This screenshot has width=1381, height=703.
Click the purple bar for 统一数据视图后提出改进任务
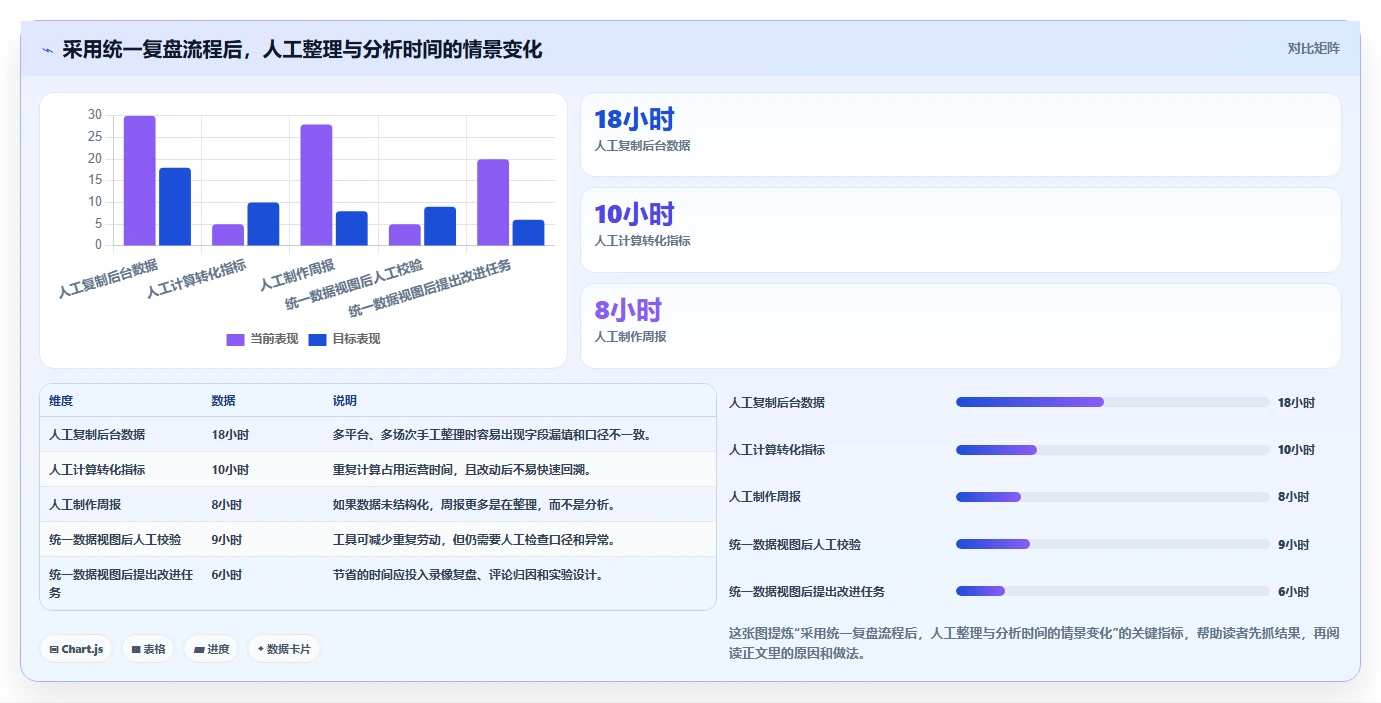493,202
